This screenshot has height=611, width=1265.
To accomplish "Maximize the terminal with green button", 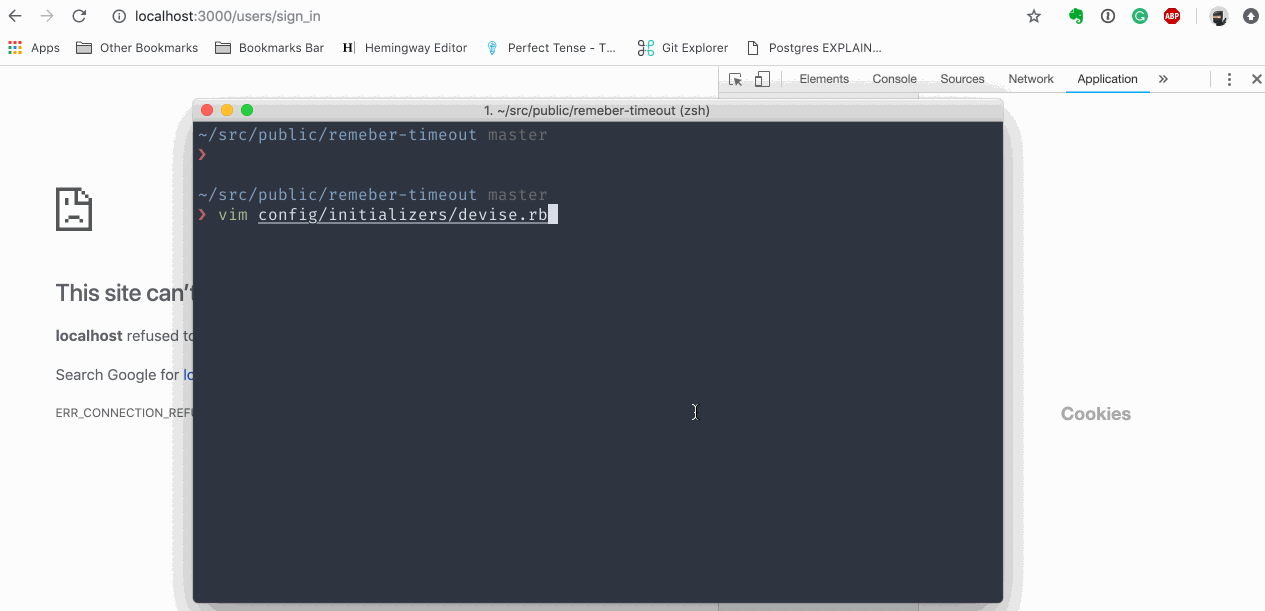I will [x=247, y=110].
